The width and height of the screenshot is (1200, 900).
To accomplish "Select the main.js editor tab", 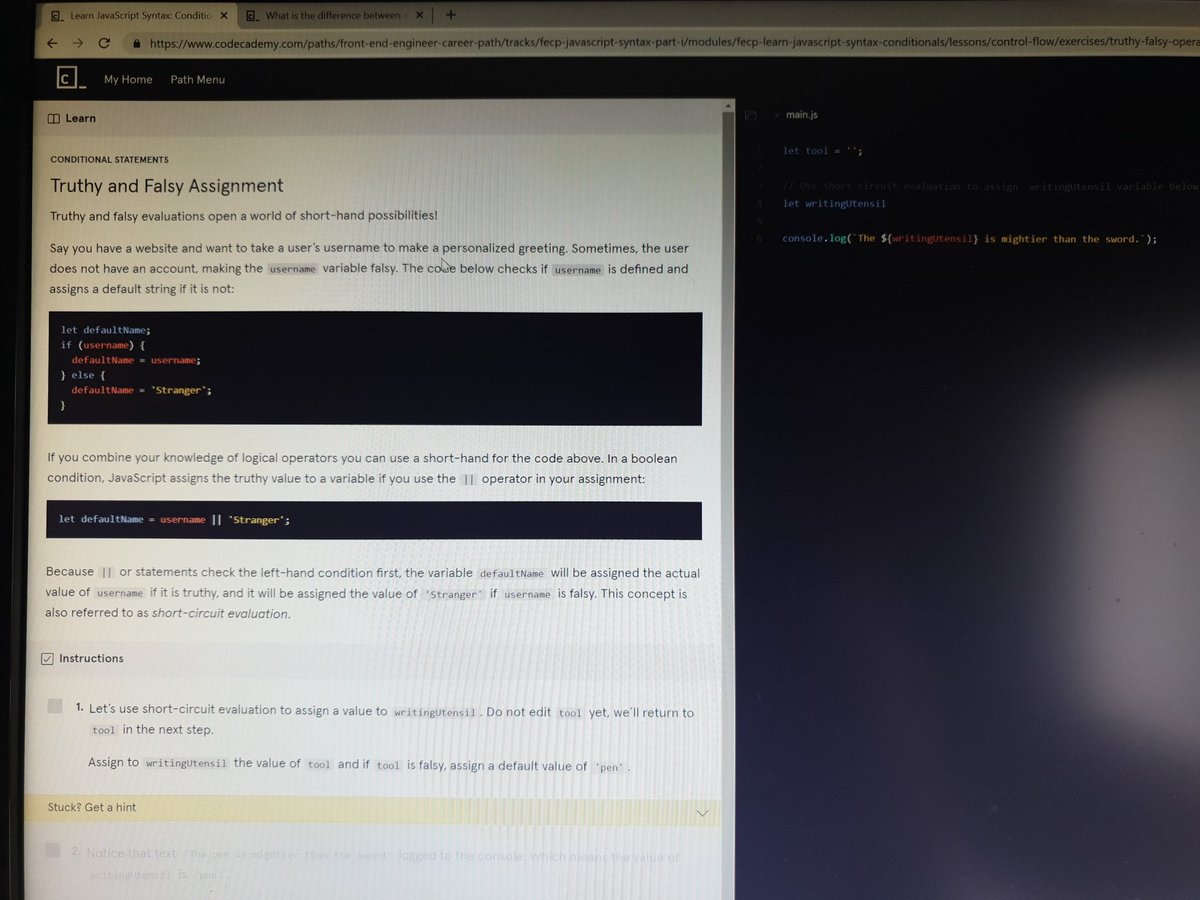I will coord(802,116).
